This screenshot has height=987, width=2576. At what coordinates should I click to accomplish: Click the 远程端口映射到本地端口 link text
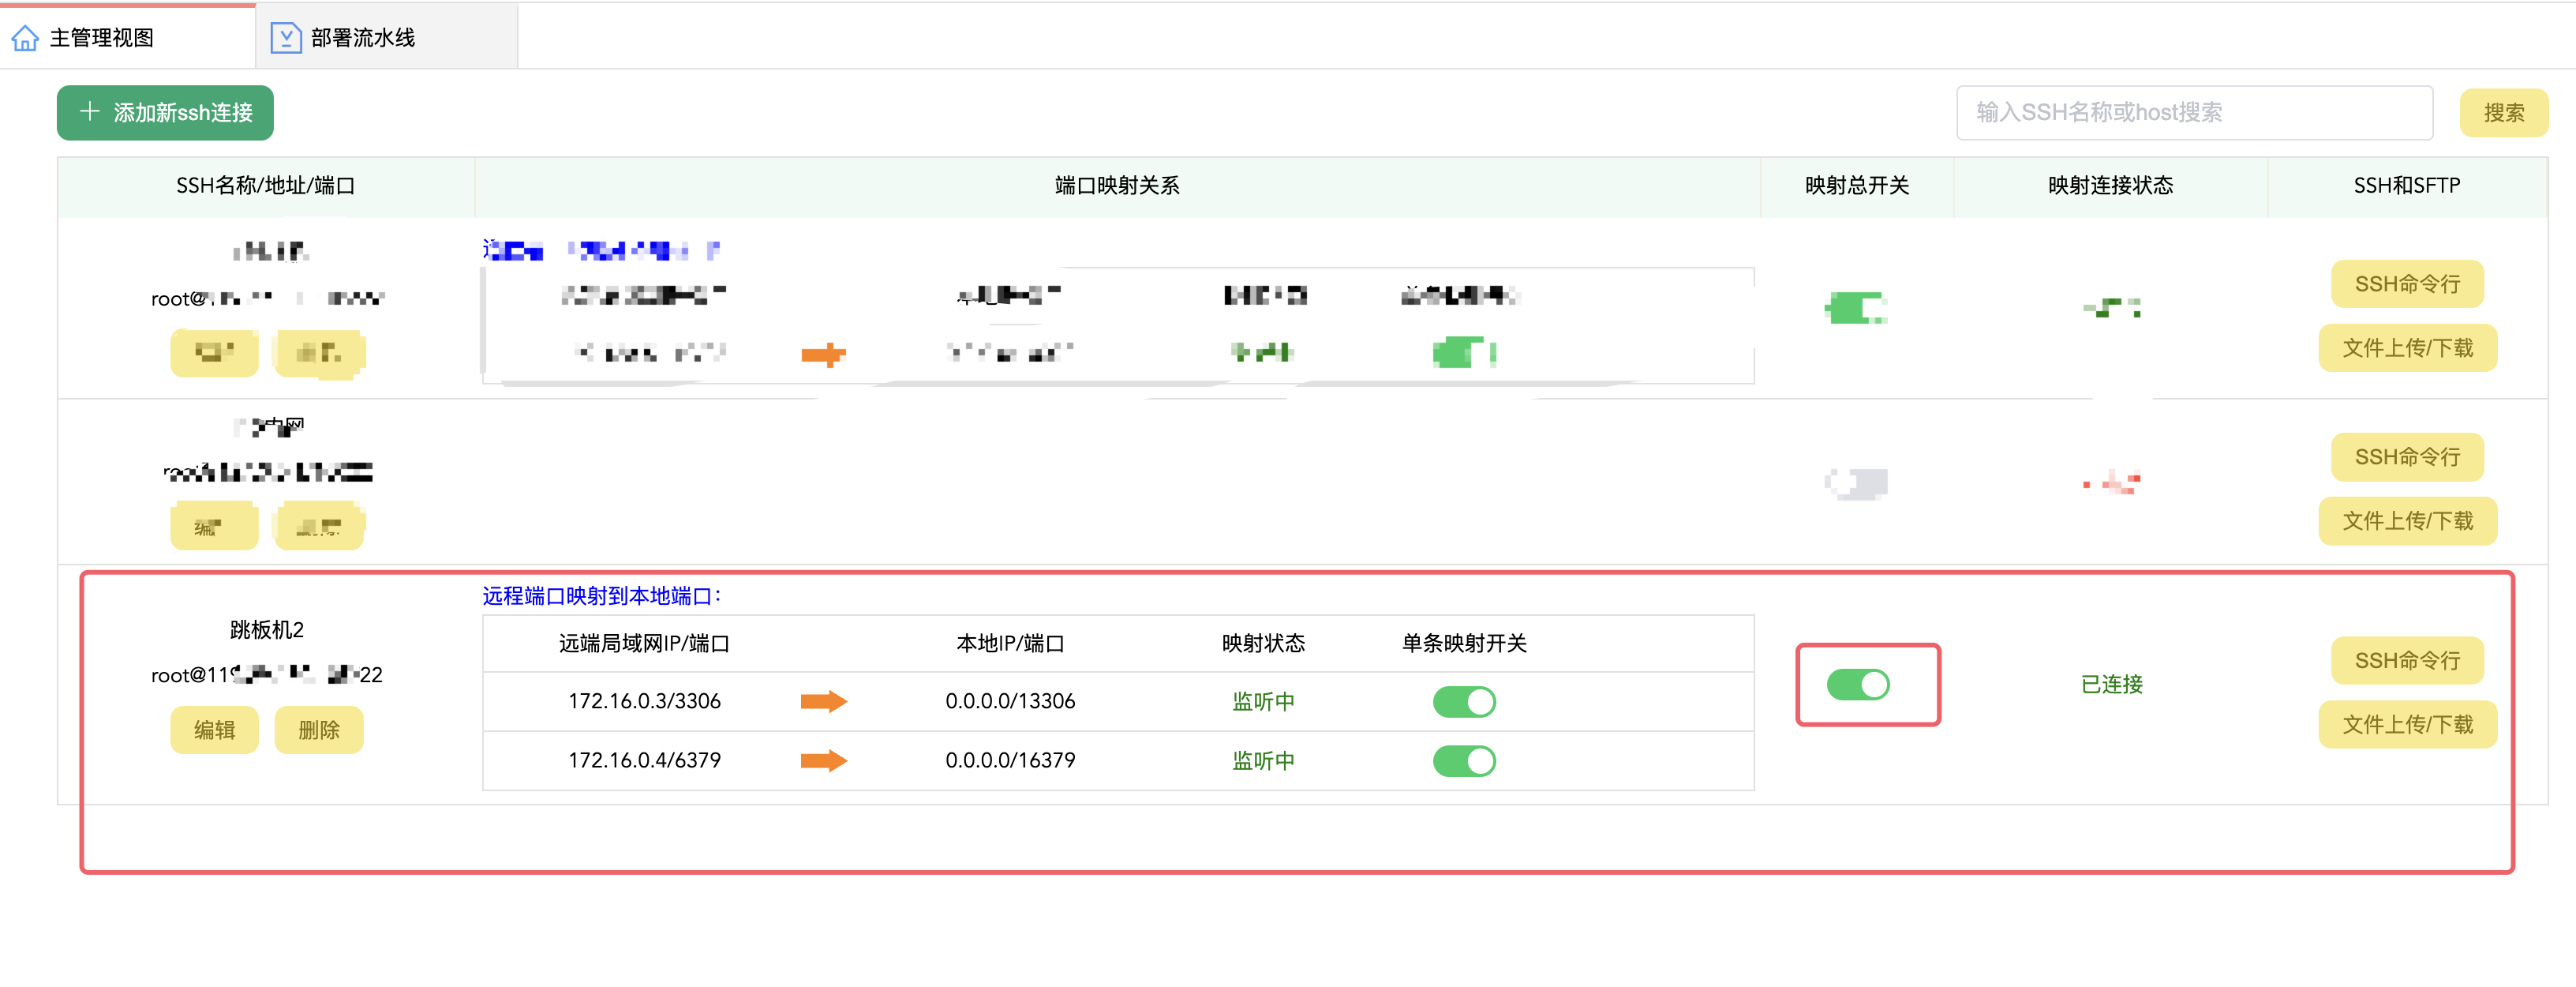coord(600,596)
